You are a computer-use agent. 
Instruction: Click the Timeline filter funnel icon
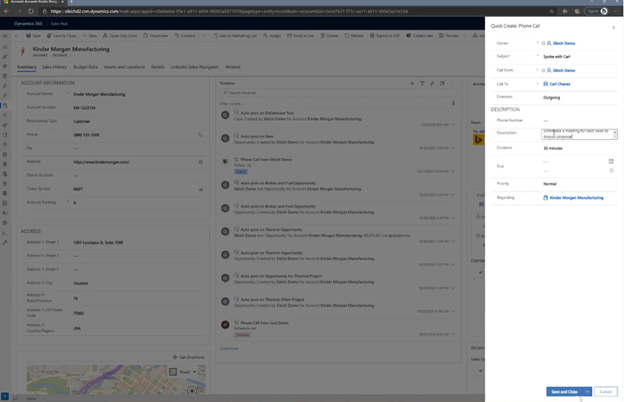pos(422,84)
